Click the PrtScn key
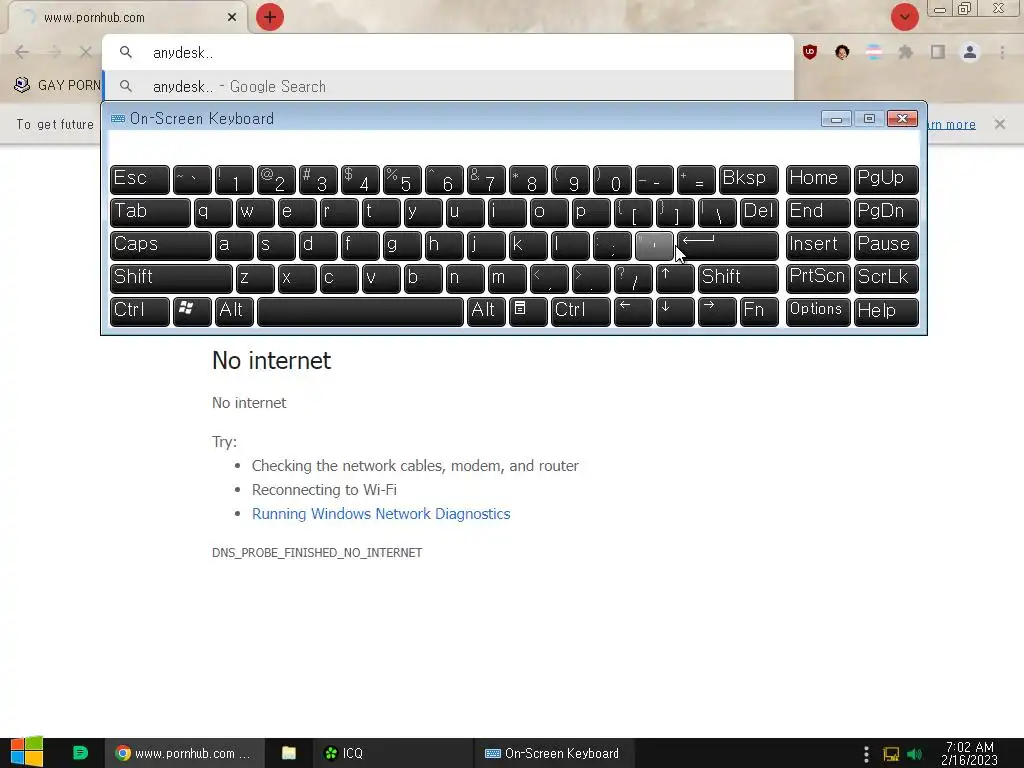1024x768 pixels. (x=818, y=278)
